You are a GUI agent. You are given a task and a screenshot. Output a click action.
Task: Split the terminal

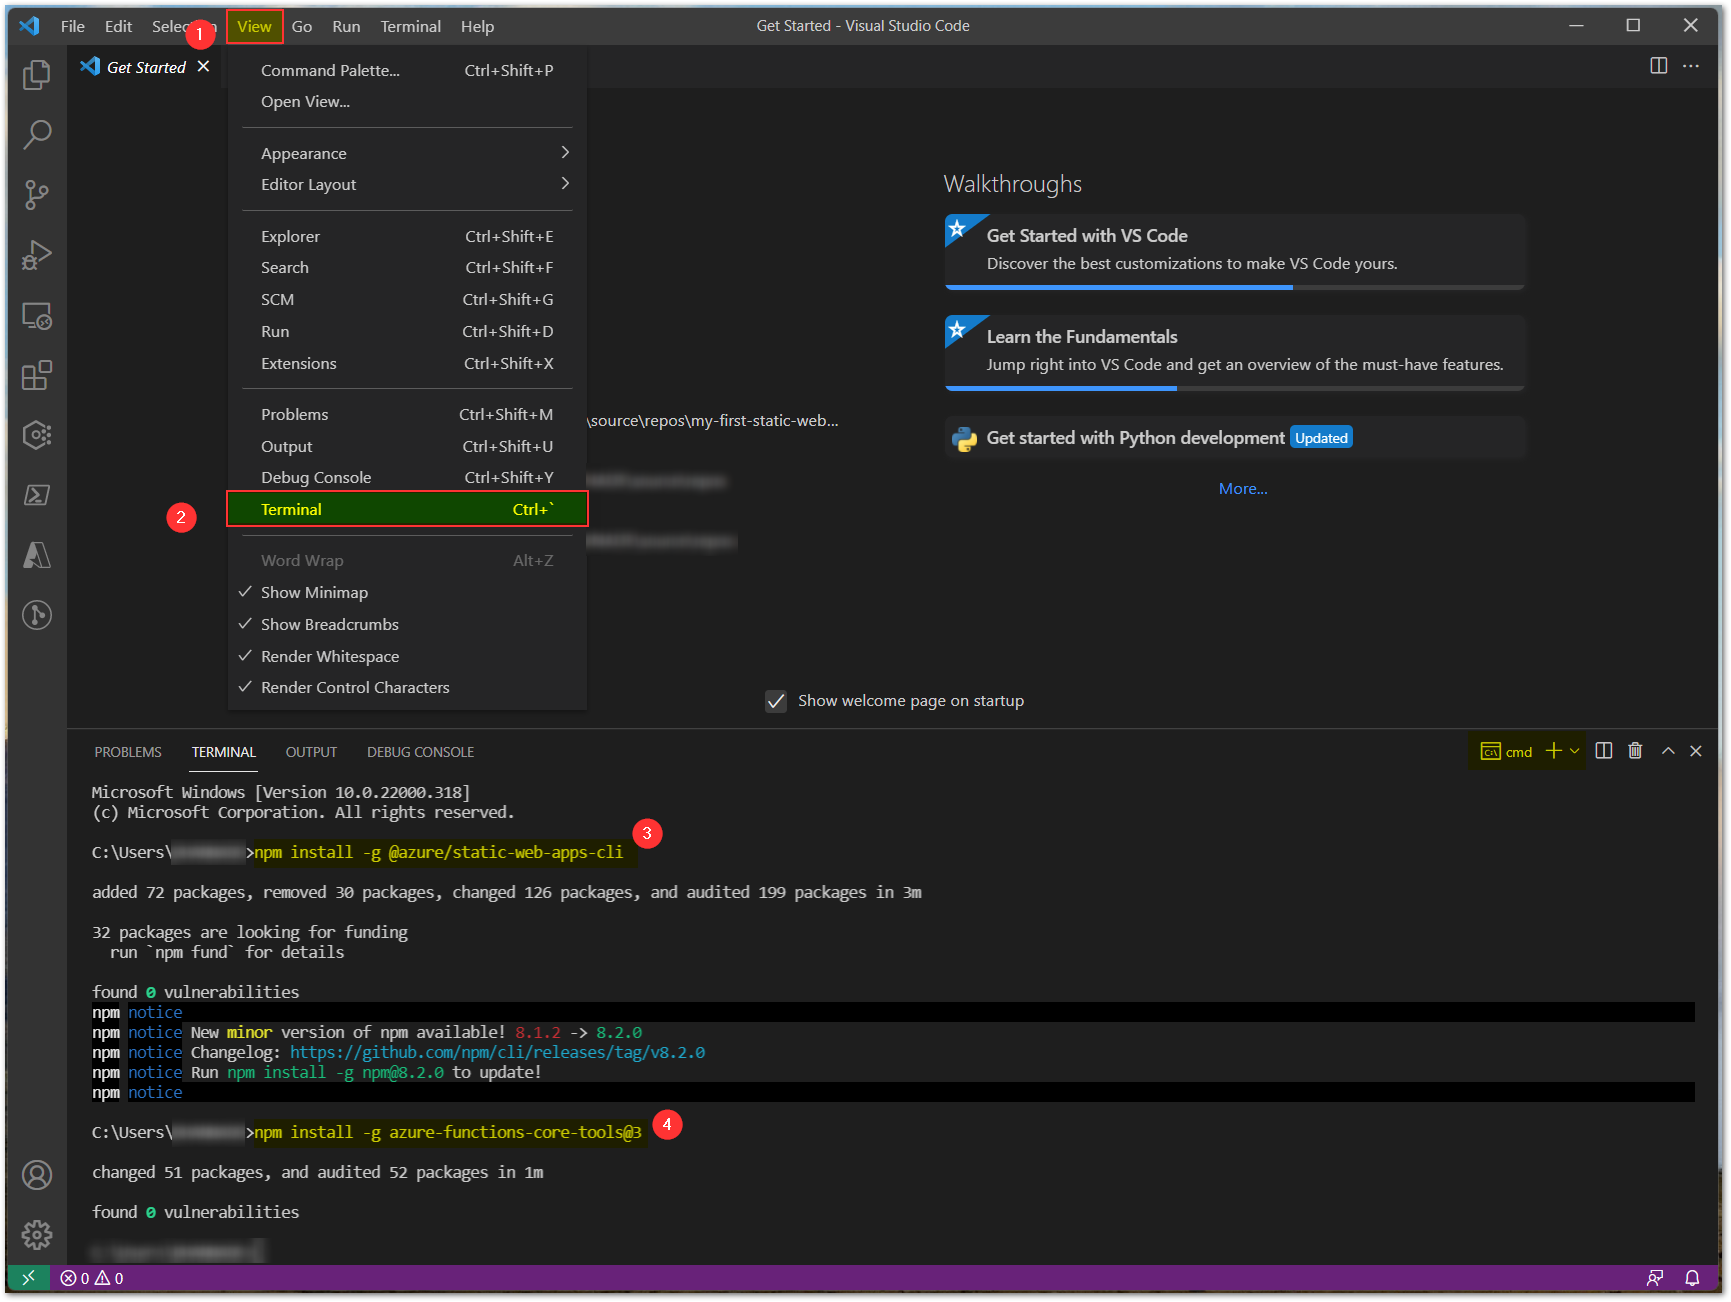pos(1604,751)
